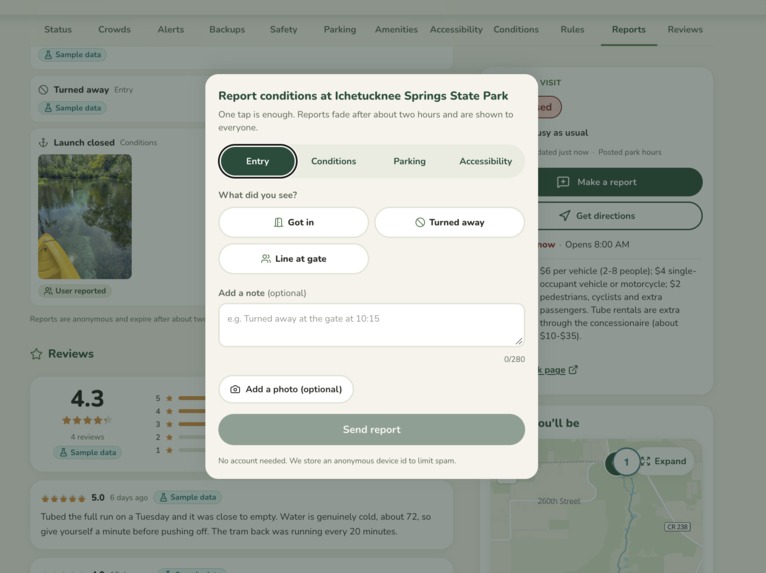Click the '6 days ago' review timestamp
The image size is (766, 573).
(x=128, y=498)
